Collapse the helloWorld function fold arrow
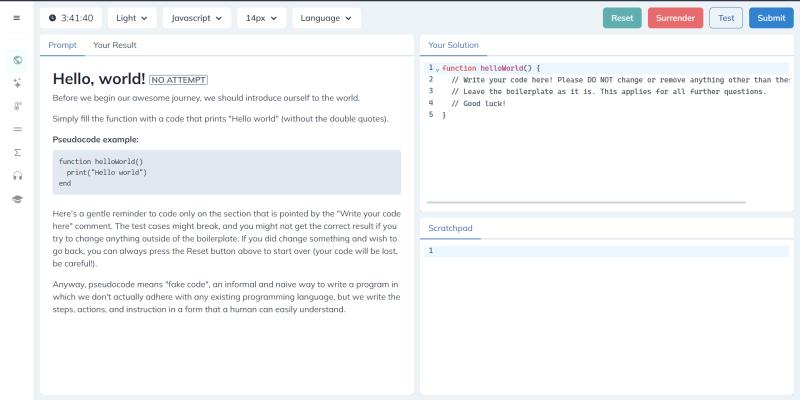The image size is (800, 400). [437, 68]
